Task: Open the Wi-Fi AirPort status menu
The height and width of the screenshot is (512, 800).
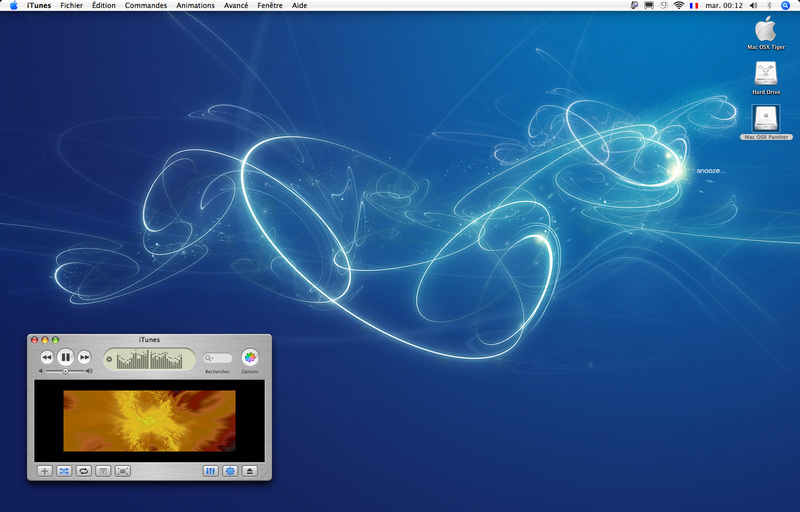Action: pyautogui.click(x=679, y=5)
